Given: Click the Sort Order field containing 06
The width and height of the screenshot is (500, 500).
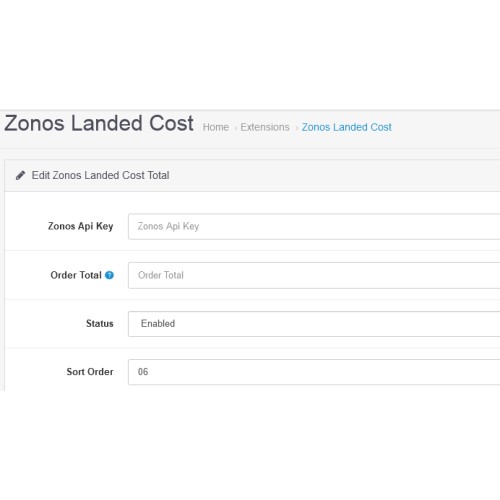Looking at the screenshot, I should click(x=314, y=372).
